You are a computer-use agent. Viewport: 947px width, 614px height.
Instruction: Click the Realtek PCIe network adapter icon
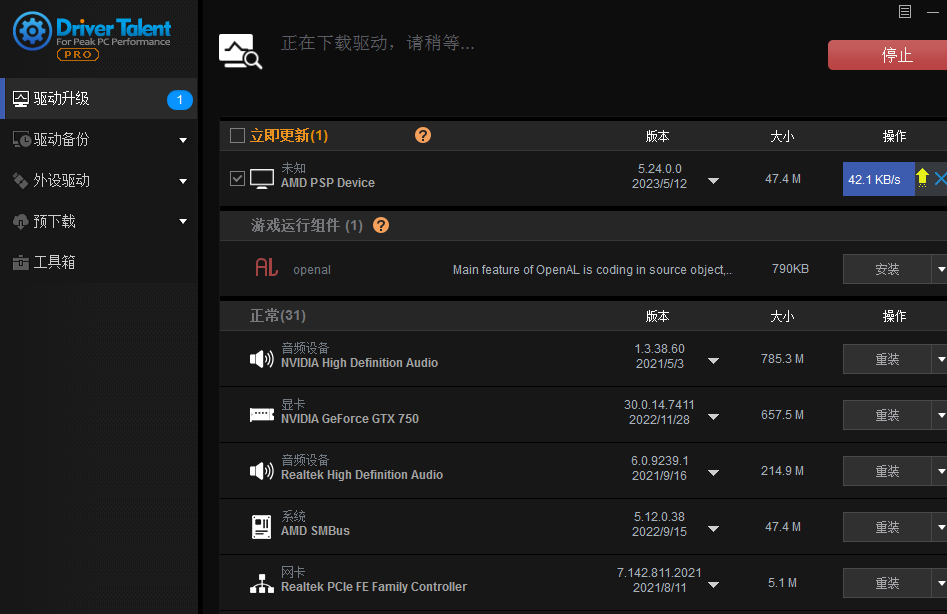[262, 583]
